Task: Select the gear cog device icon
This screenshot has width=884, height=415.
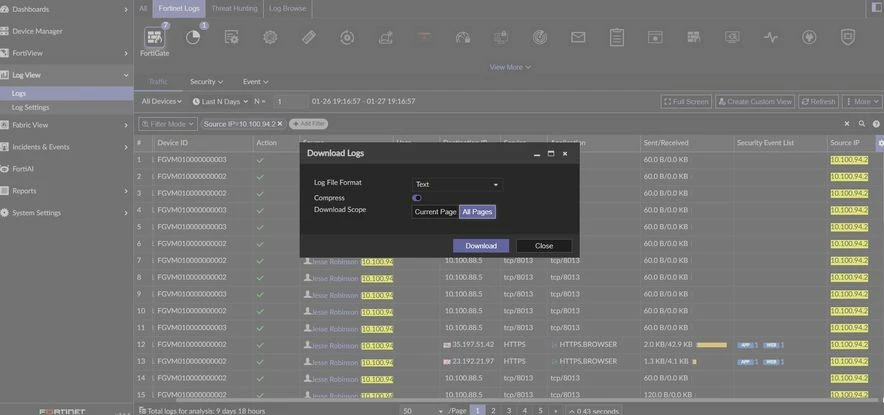Action: point(270,38)
